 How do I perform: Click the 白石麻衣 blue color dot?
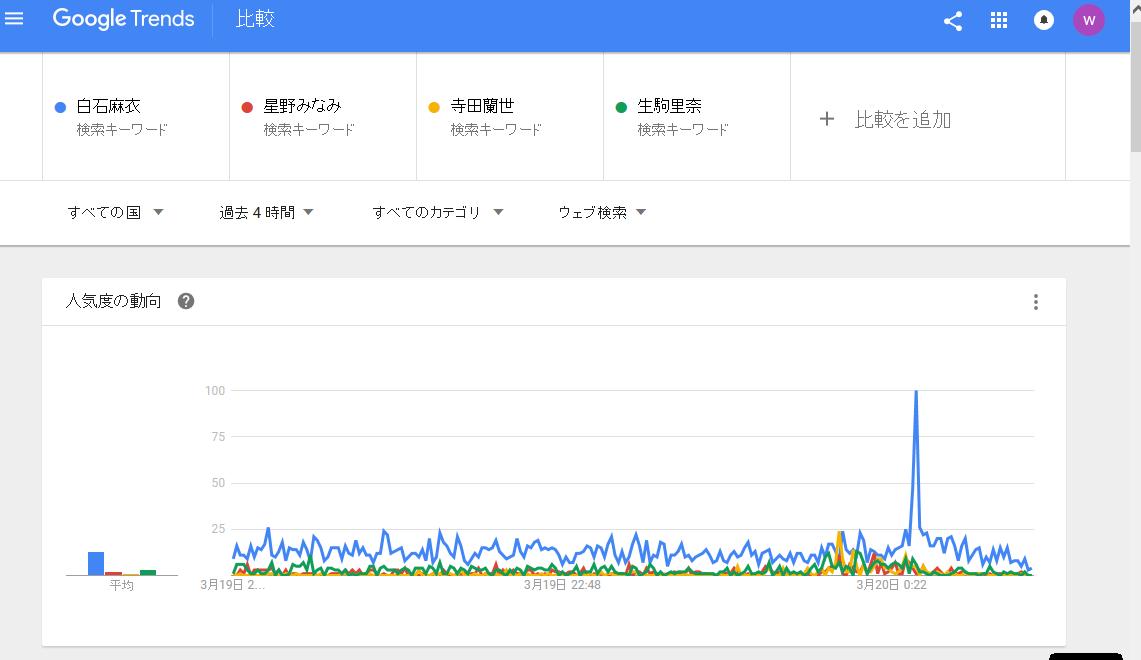tap(60, 108)
